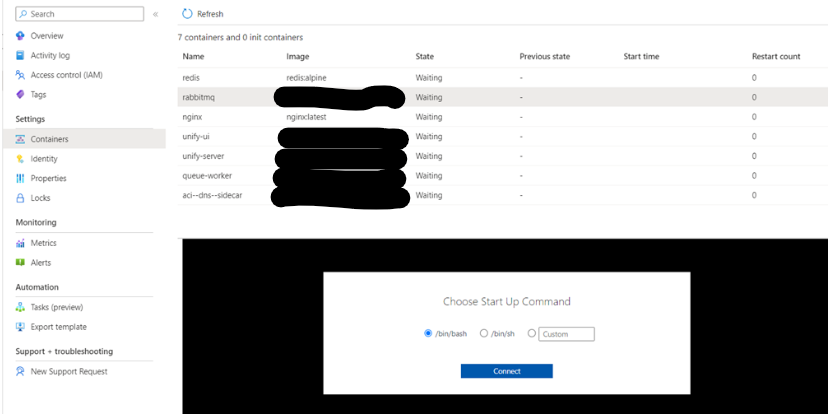Click the Alerts icon
The height and width of the screenshot is (415, 830).
click(x=20, y=263)
